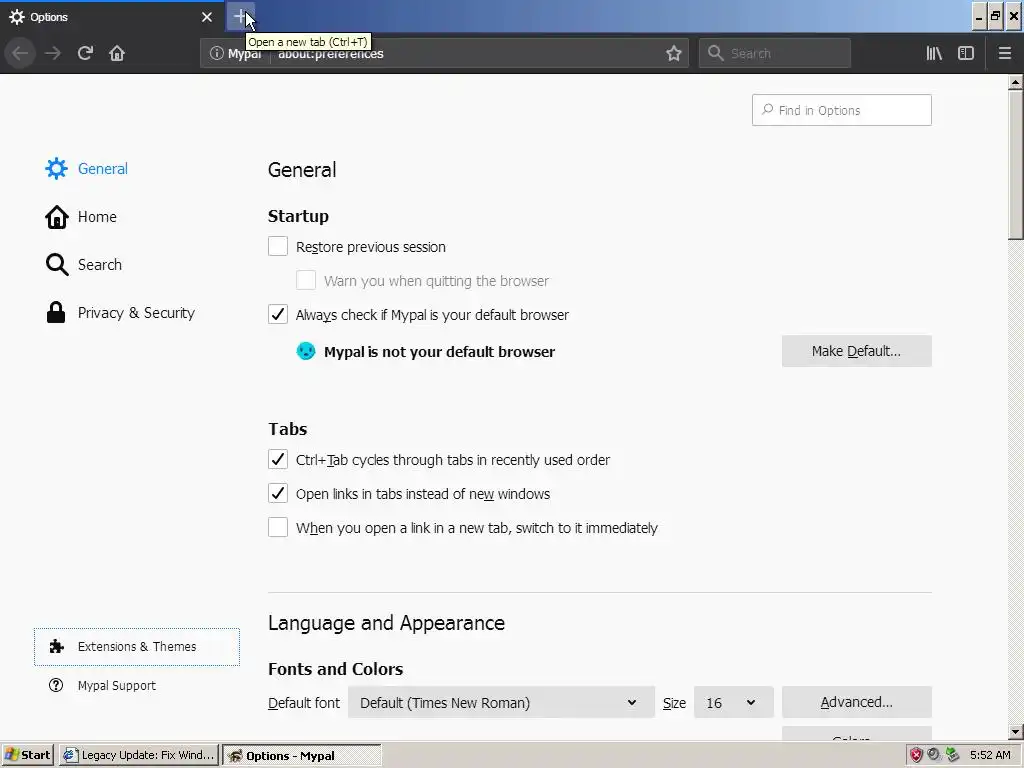Switch to Legacy Update taskbar window
The image size is (1024, 768).
pos(139,755)
